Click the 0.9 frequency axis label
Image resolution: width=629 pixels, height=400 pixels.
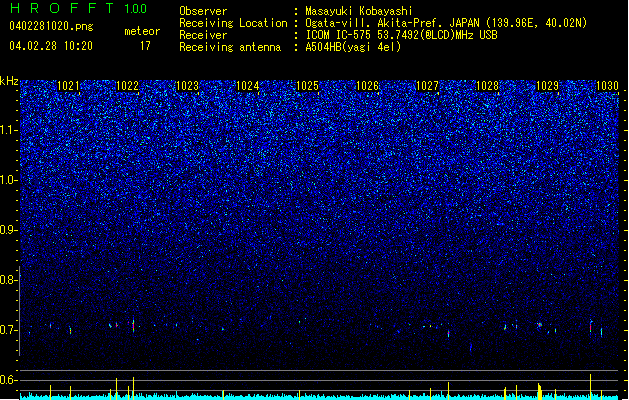pos(7,230)
